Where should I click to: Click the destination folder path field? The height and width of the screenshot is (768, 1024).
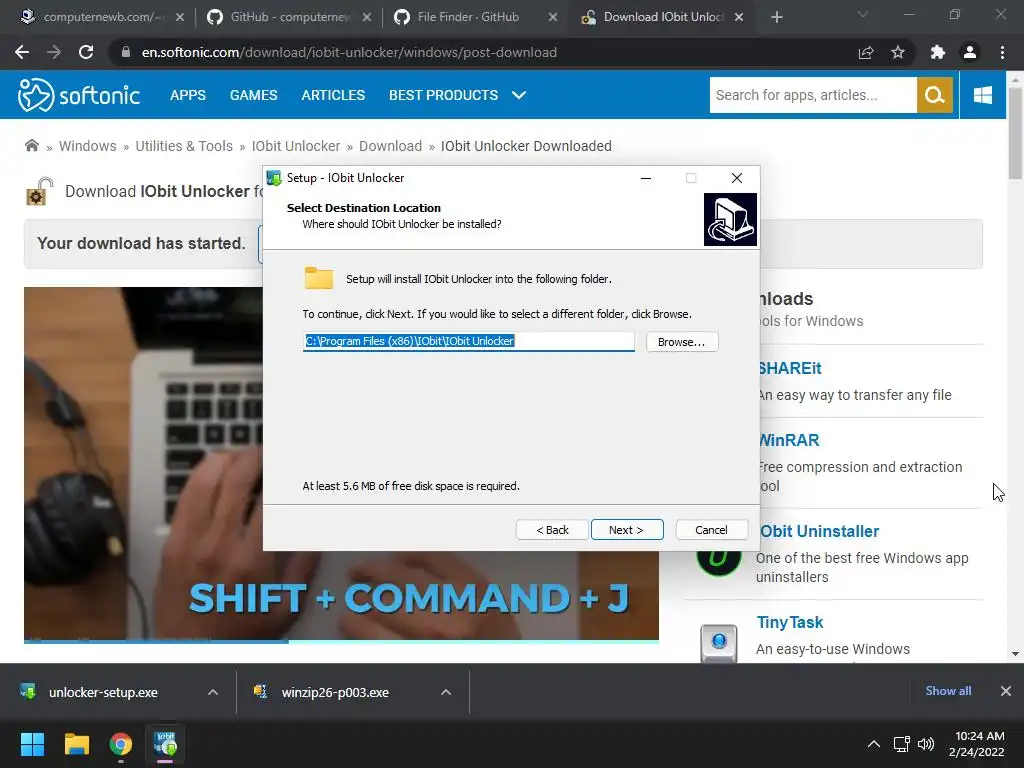468,341
